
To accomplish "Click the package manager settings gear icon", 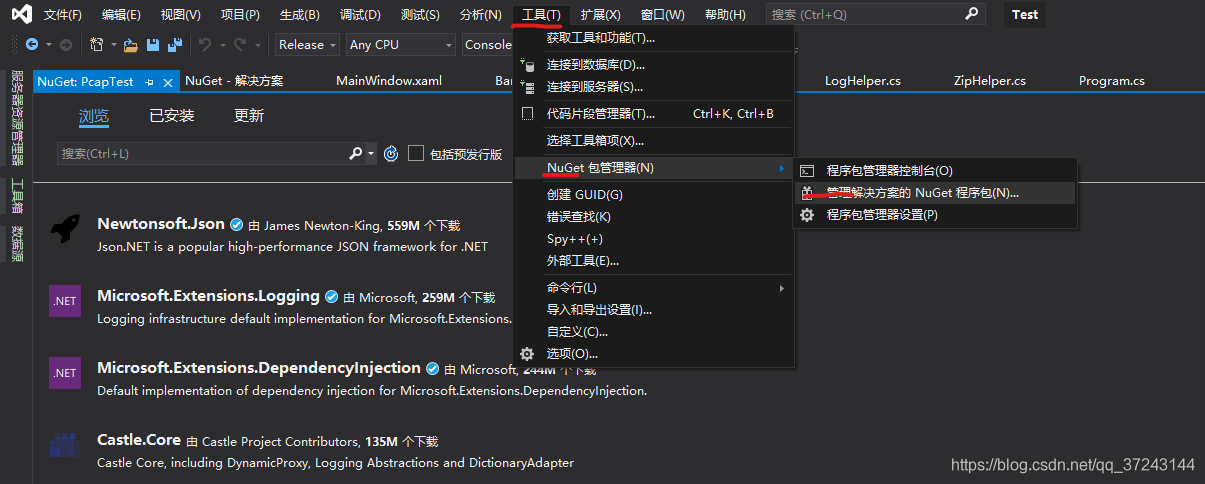I will tap(807, 215).
